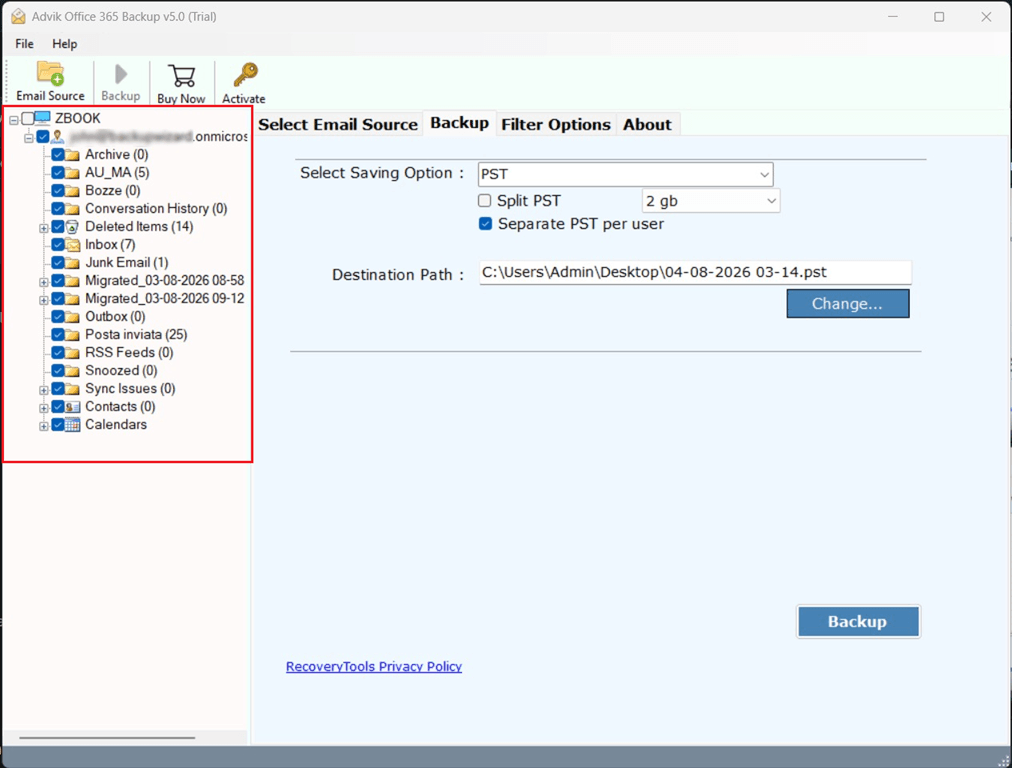Select Posta inviata (25) folder label

136,335
